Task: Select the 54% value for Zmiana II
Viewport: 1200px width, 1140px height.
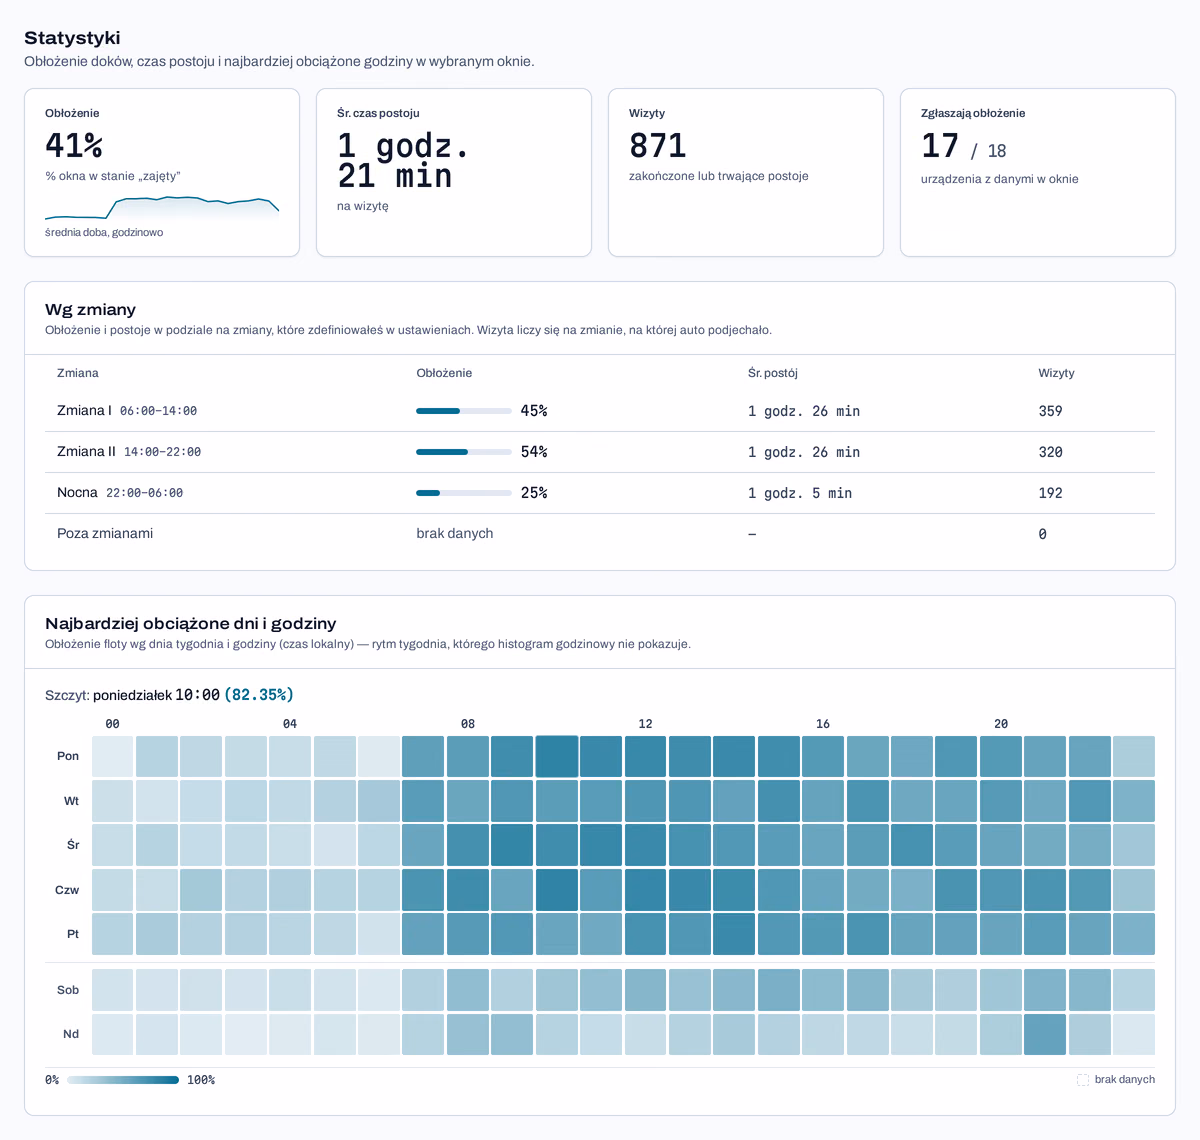Action: (x=534, y=452)
